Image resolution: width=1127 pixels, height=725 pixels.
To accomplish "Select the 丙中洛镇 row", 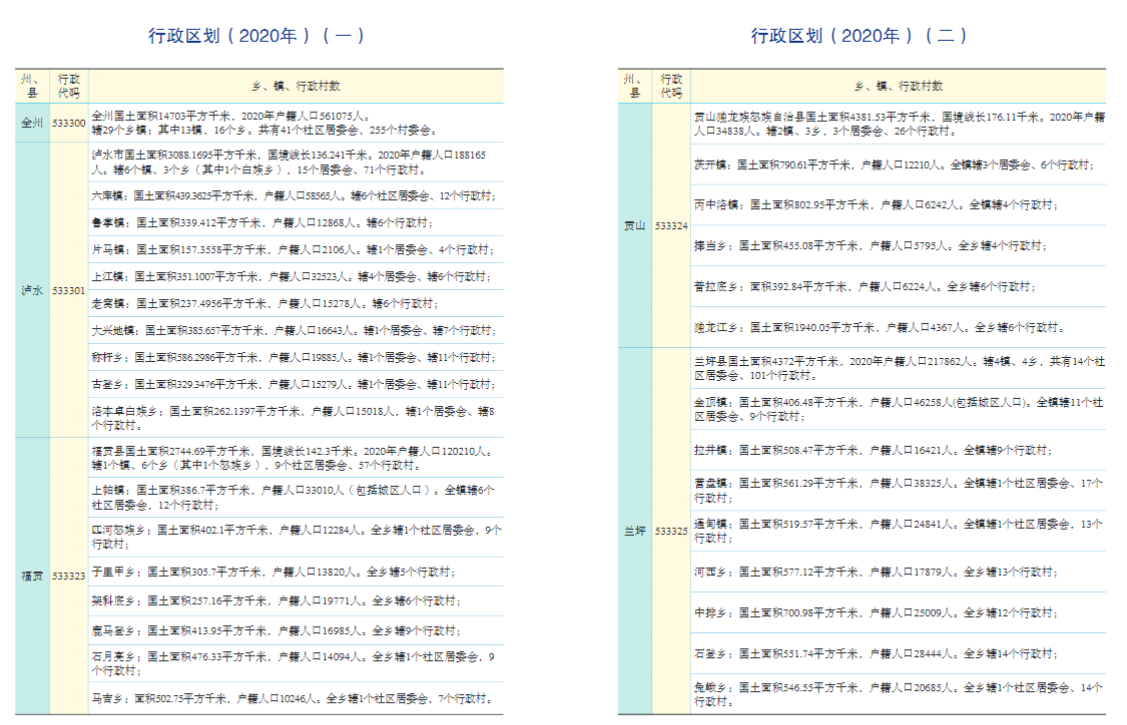I will click(898, 205).
